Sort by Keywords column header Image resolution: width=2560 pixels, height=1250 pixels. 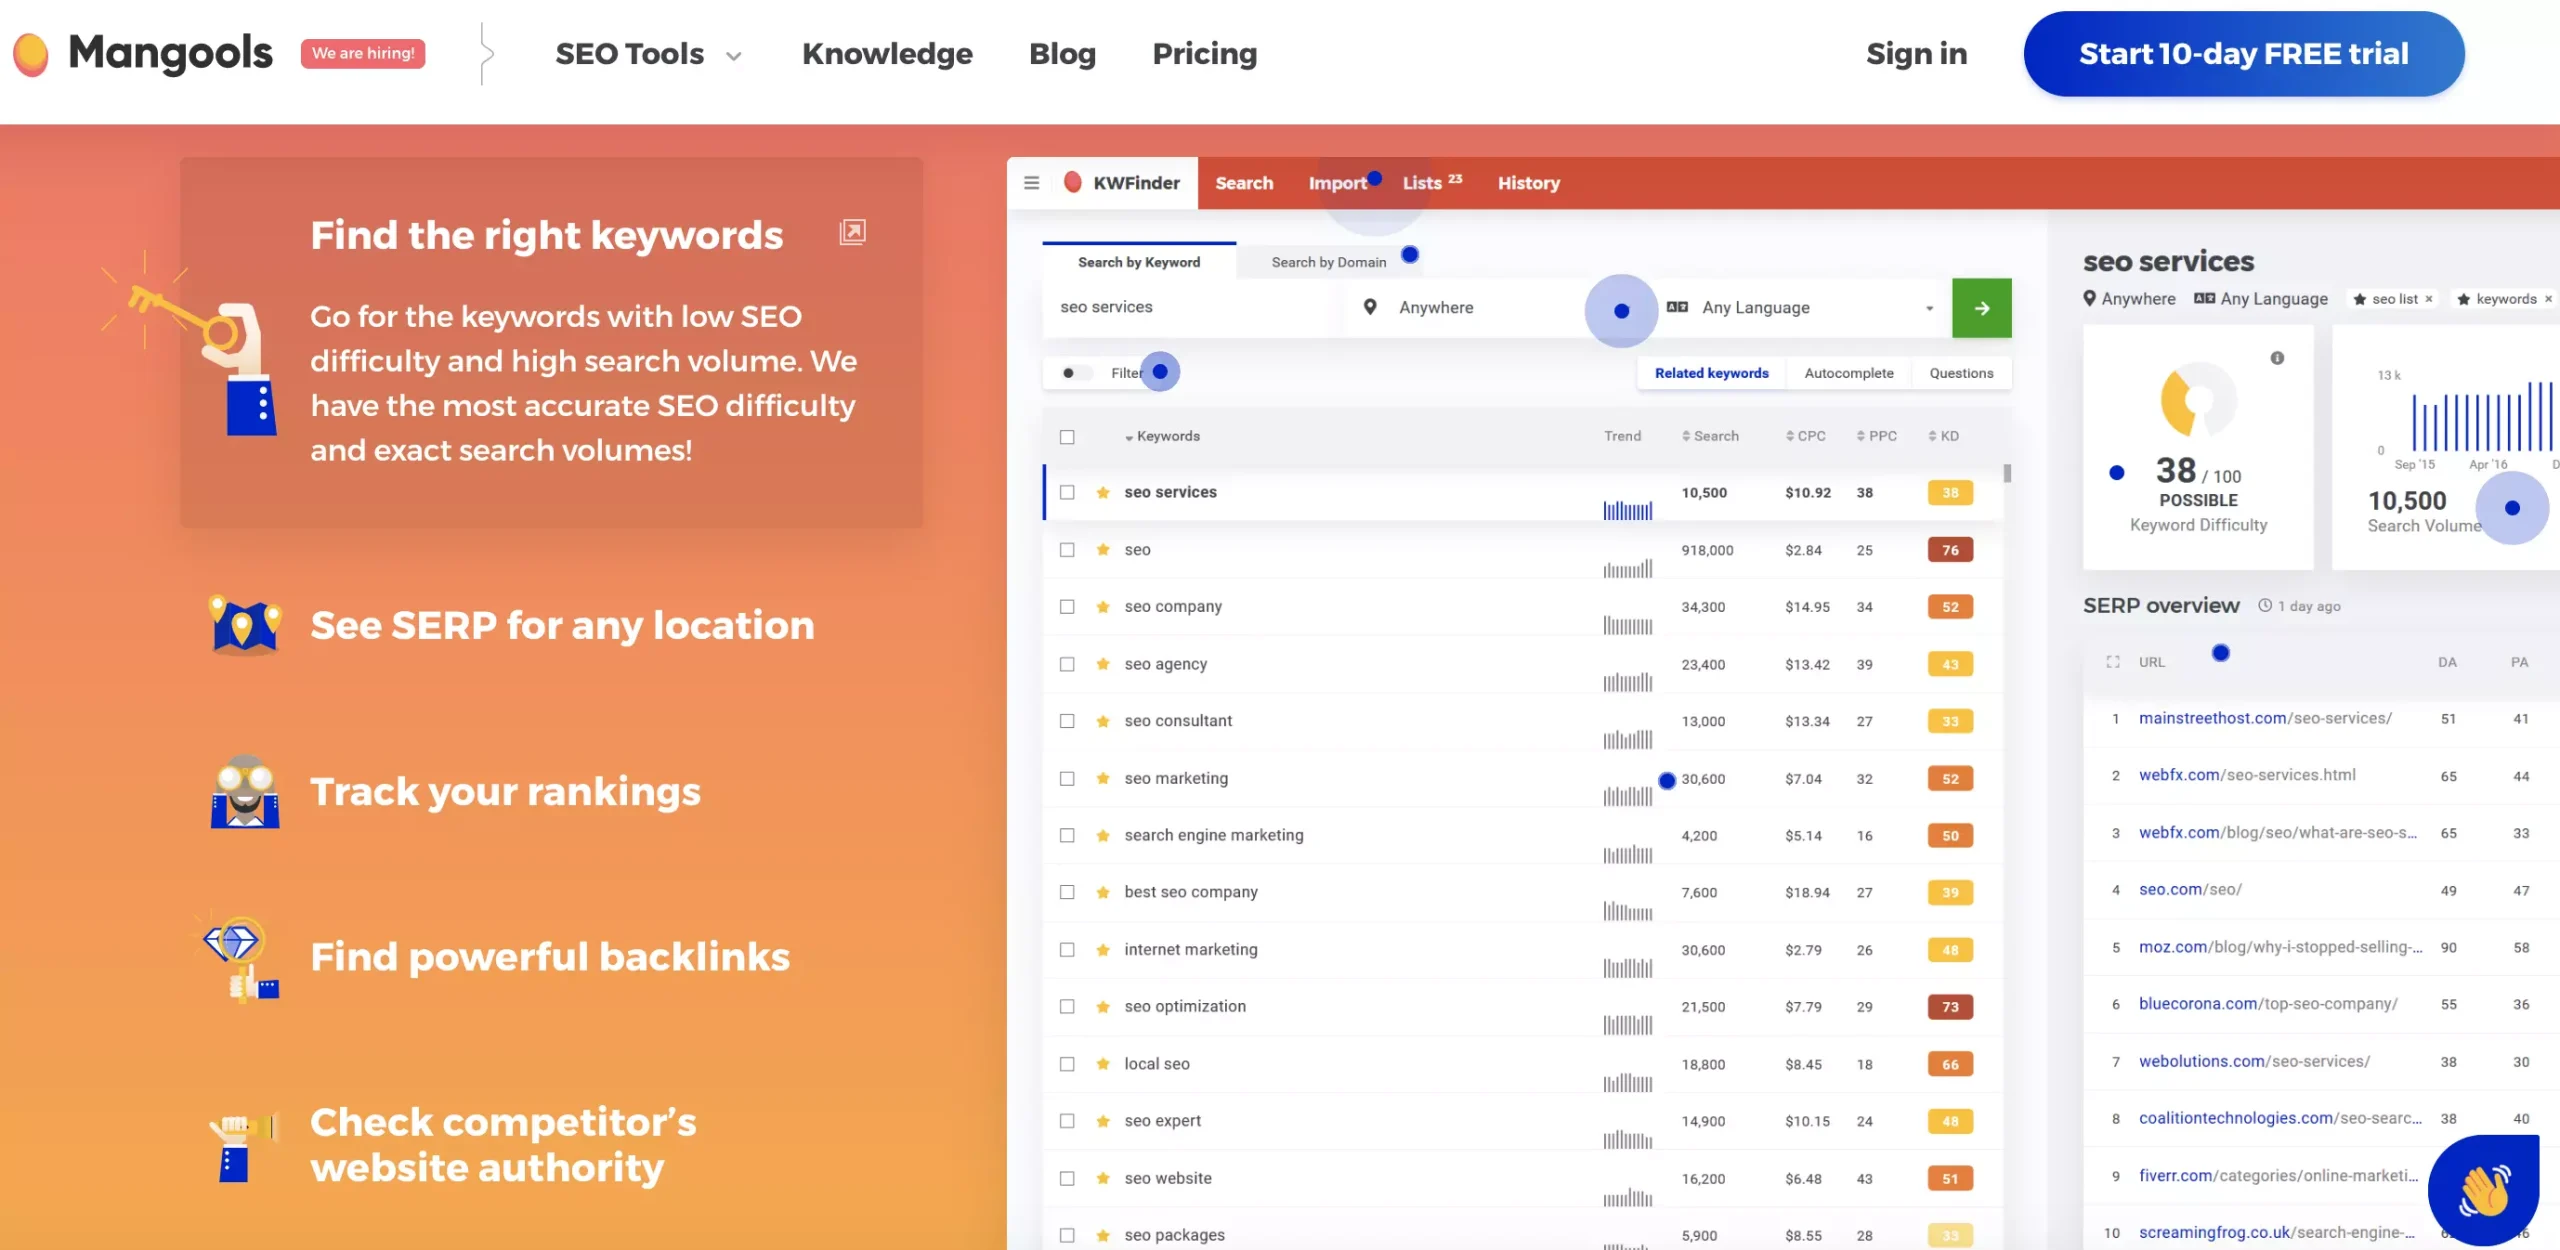click(x=1162, y=436)
